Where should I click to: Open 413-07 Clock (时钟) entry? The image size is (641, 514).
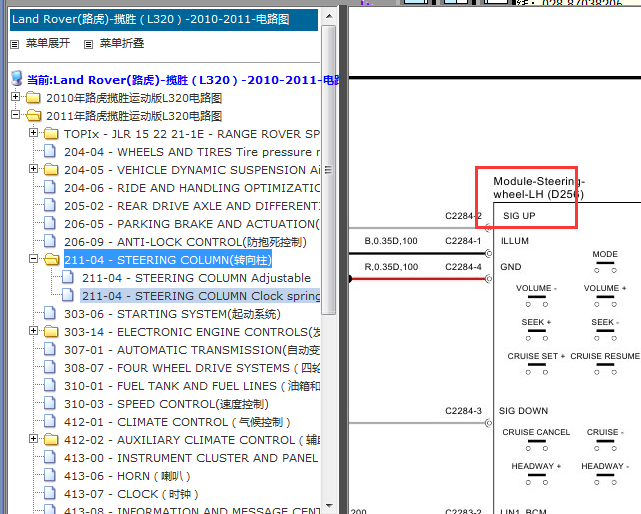click(x=131, y=494)
